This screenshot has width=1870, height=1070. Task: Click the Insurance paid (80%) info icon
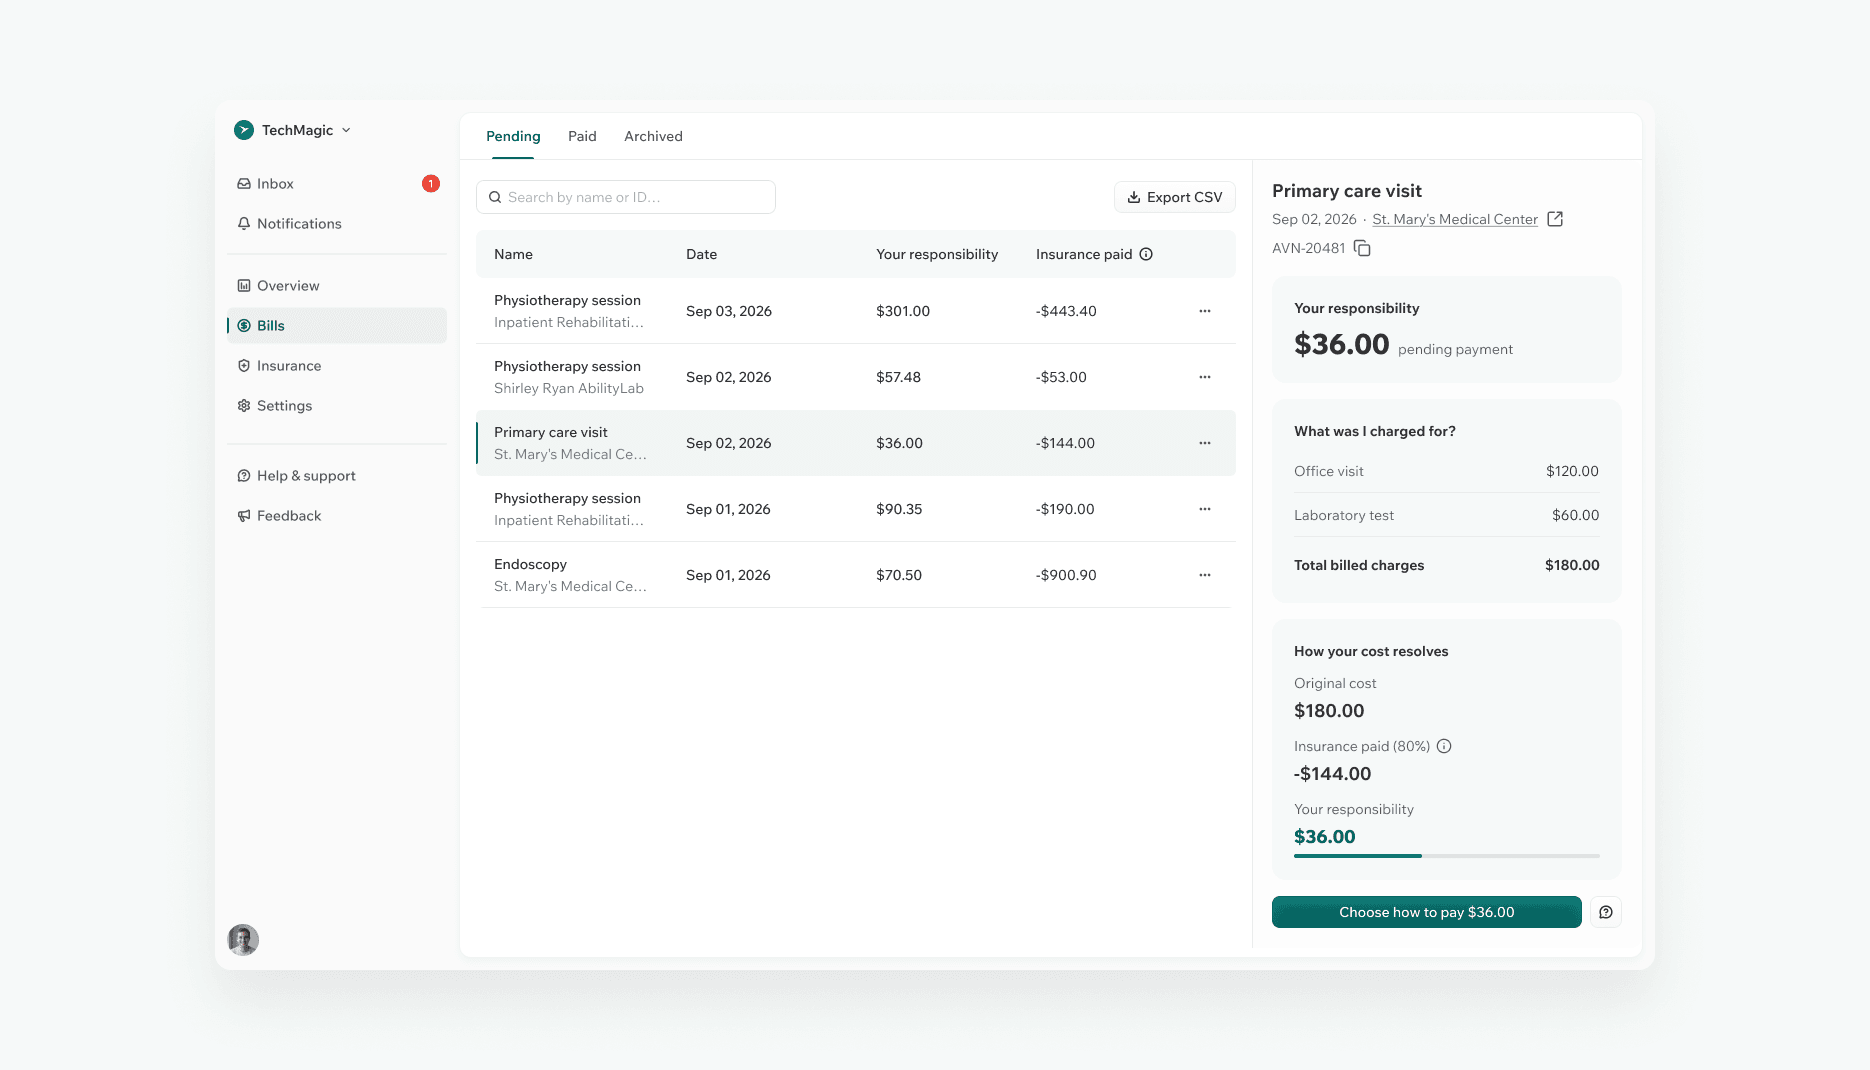click(x=1444, y=746)
